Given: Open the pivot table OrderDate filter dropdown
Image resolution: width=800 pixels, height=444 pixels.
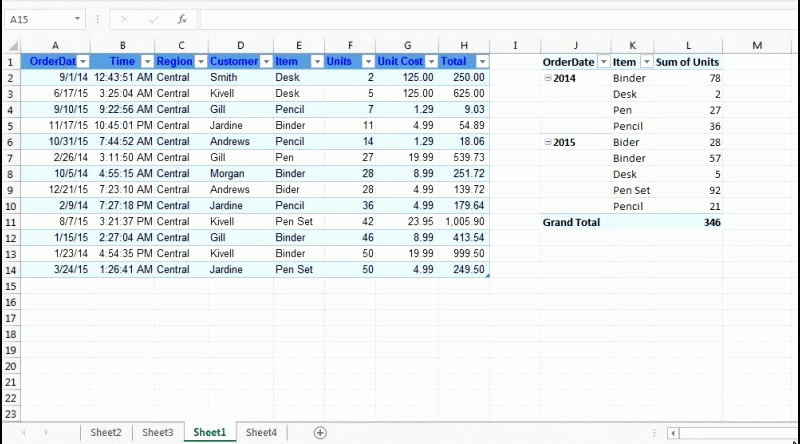Looking at the screenshot, I should point(604,62).
